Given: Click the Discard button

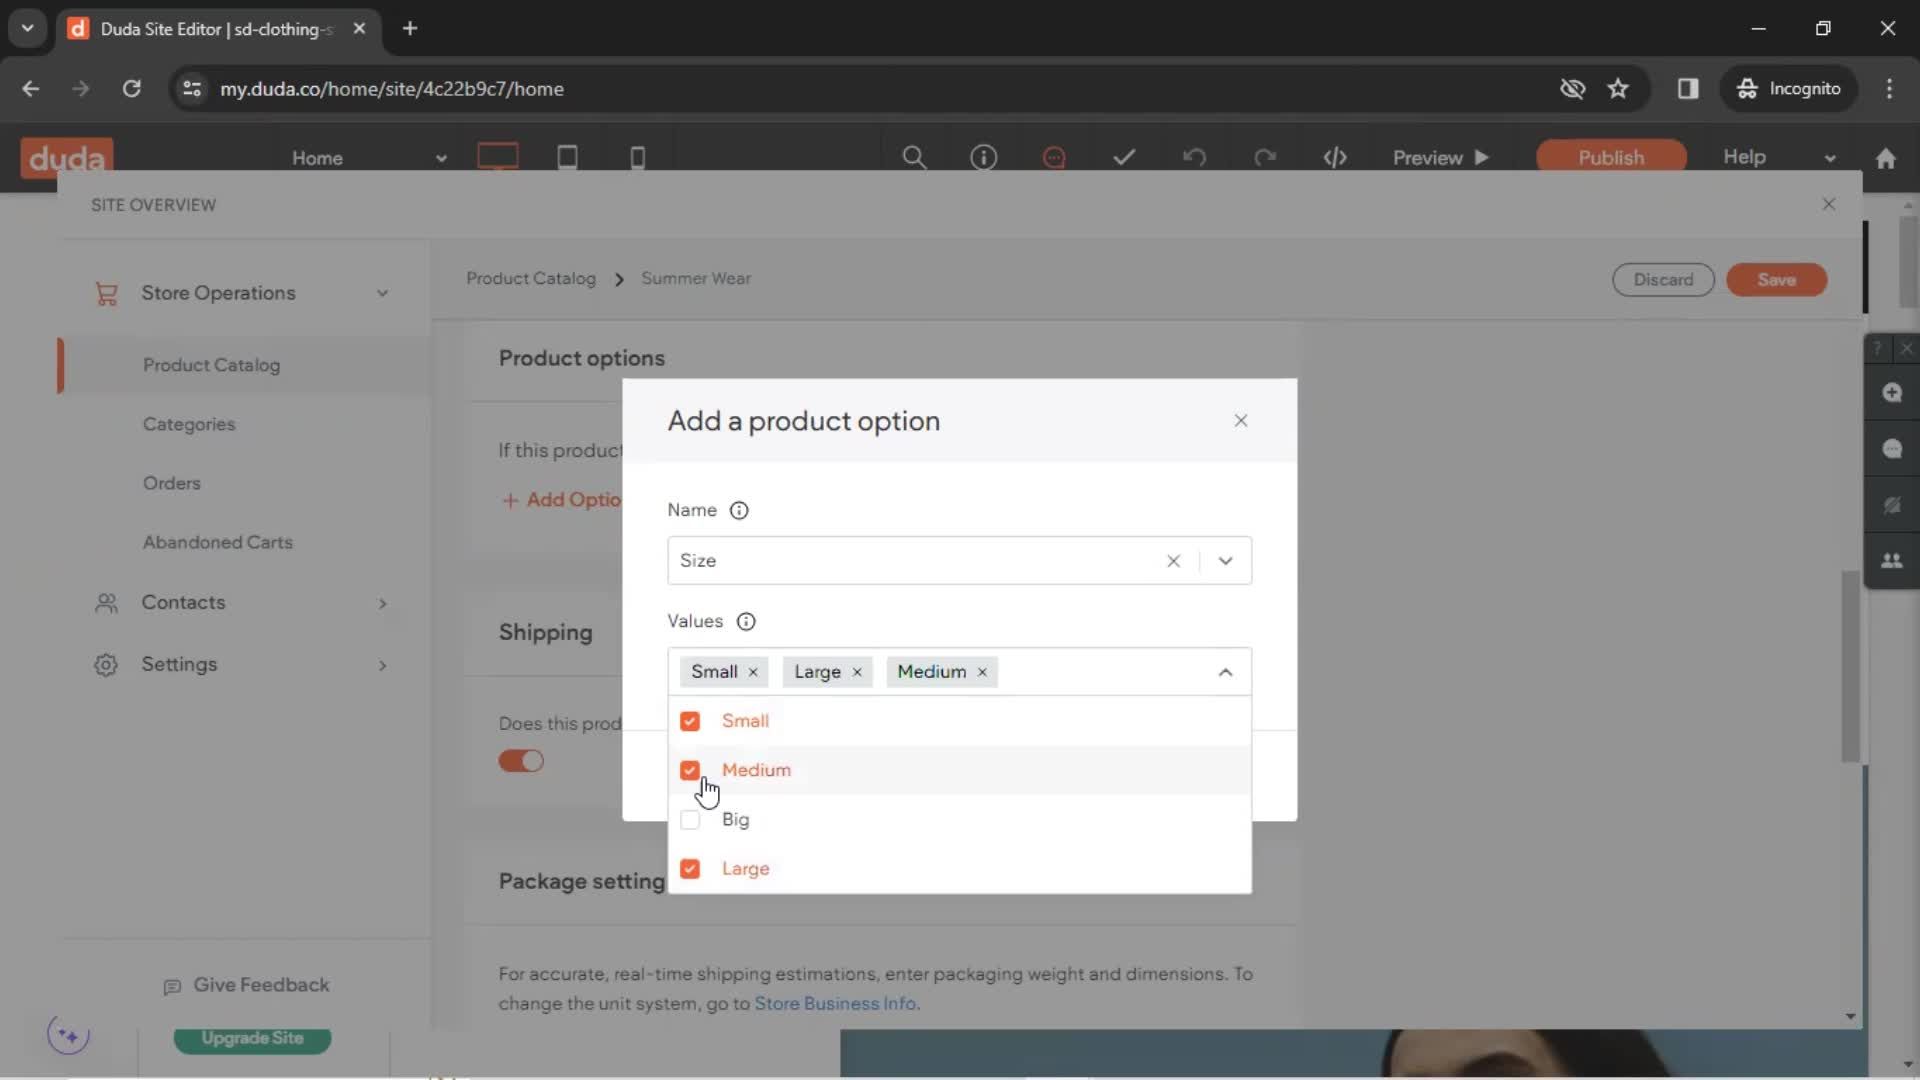Looking at the screenshot, I should [1664, 280].
